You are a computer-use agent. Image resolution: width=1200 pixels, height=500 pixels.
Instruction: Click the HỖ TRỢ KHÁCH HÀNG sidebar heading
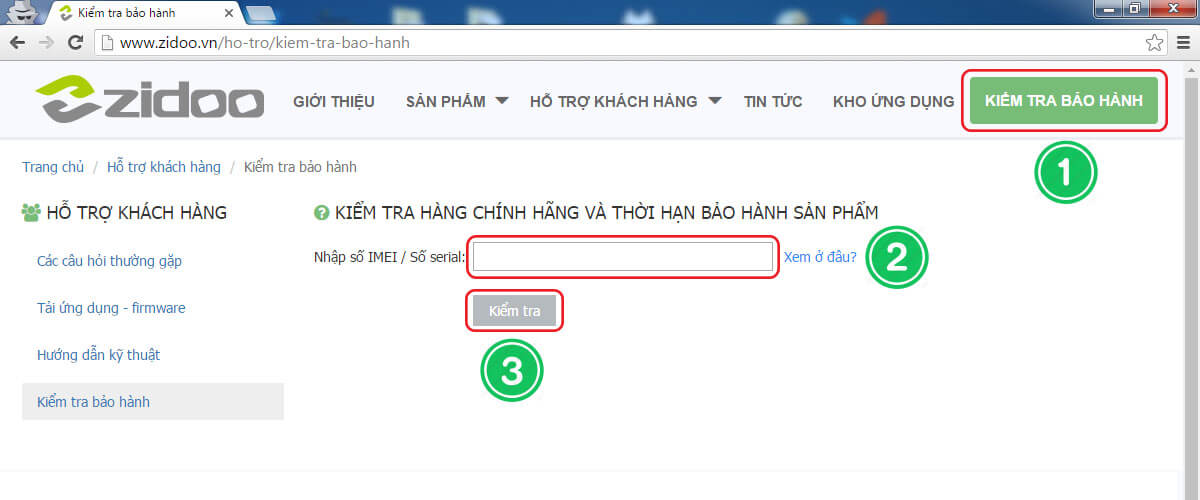[137, 212]
